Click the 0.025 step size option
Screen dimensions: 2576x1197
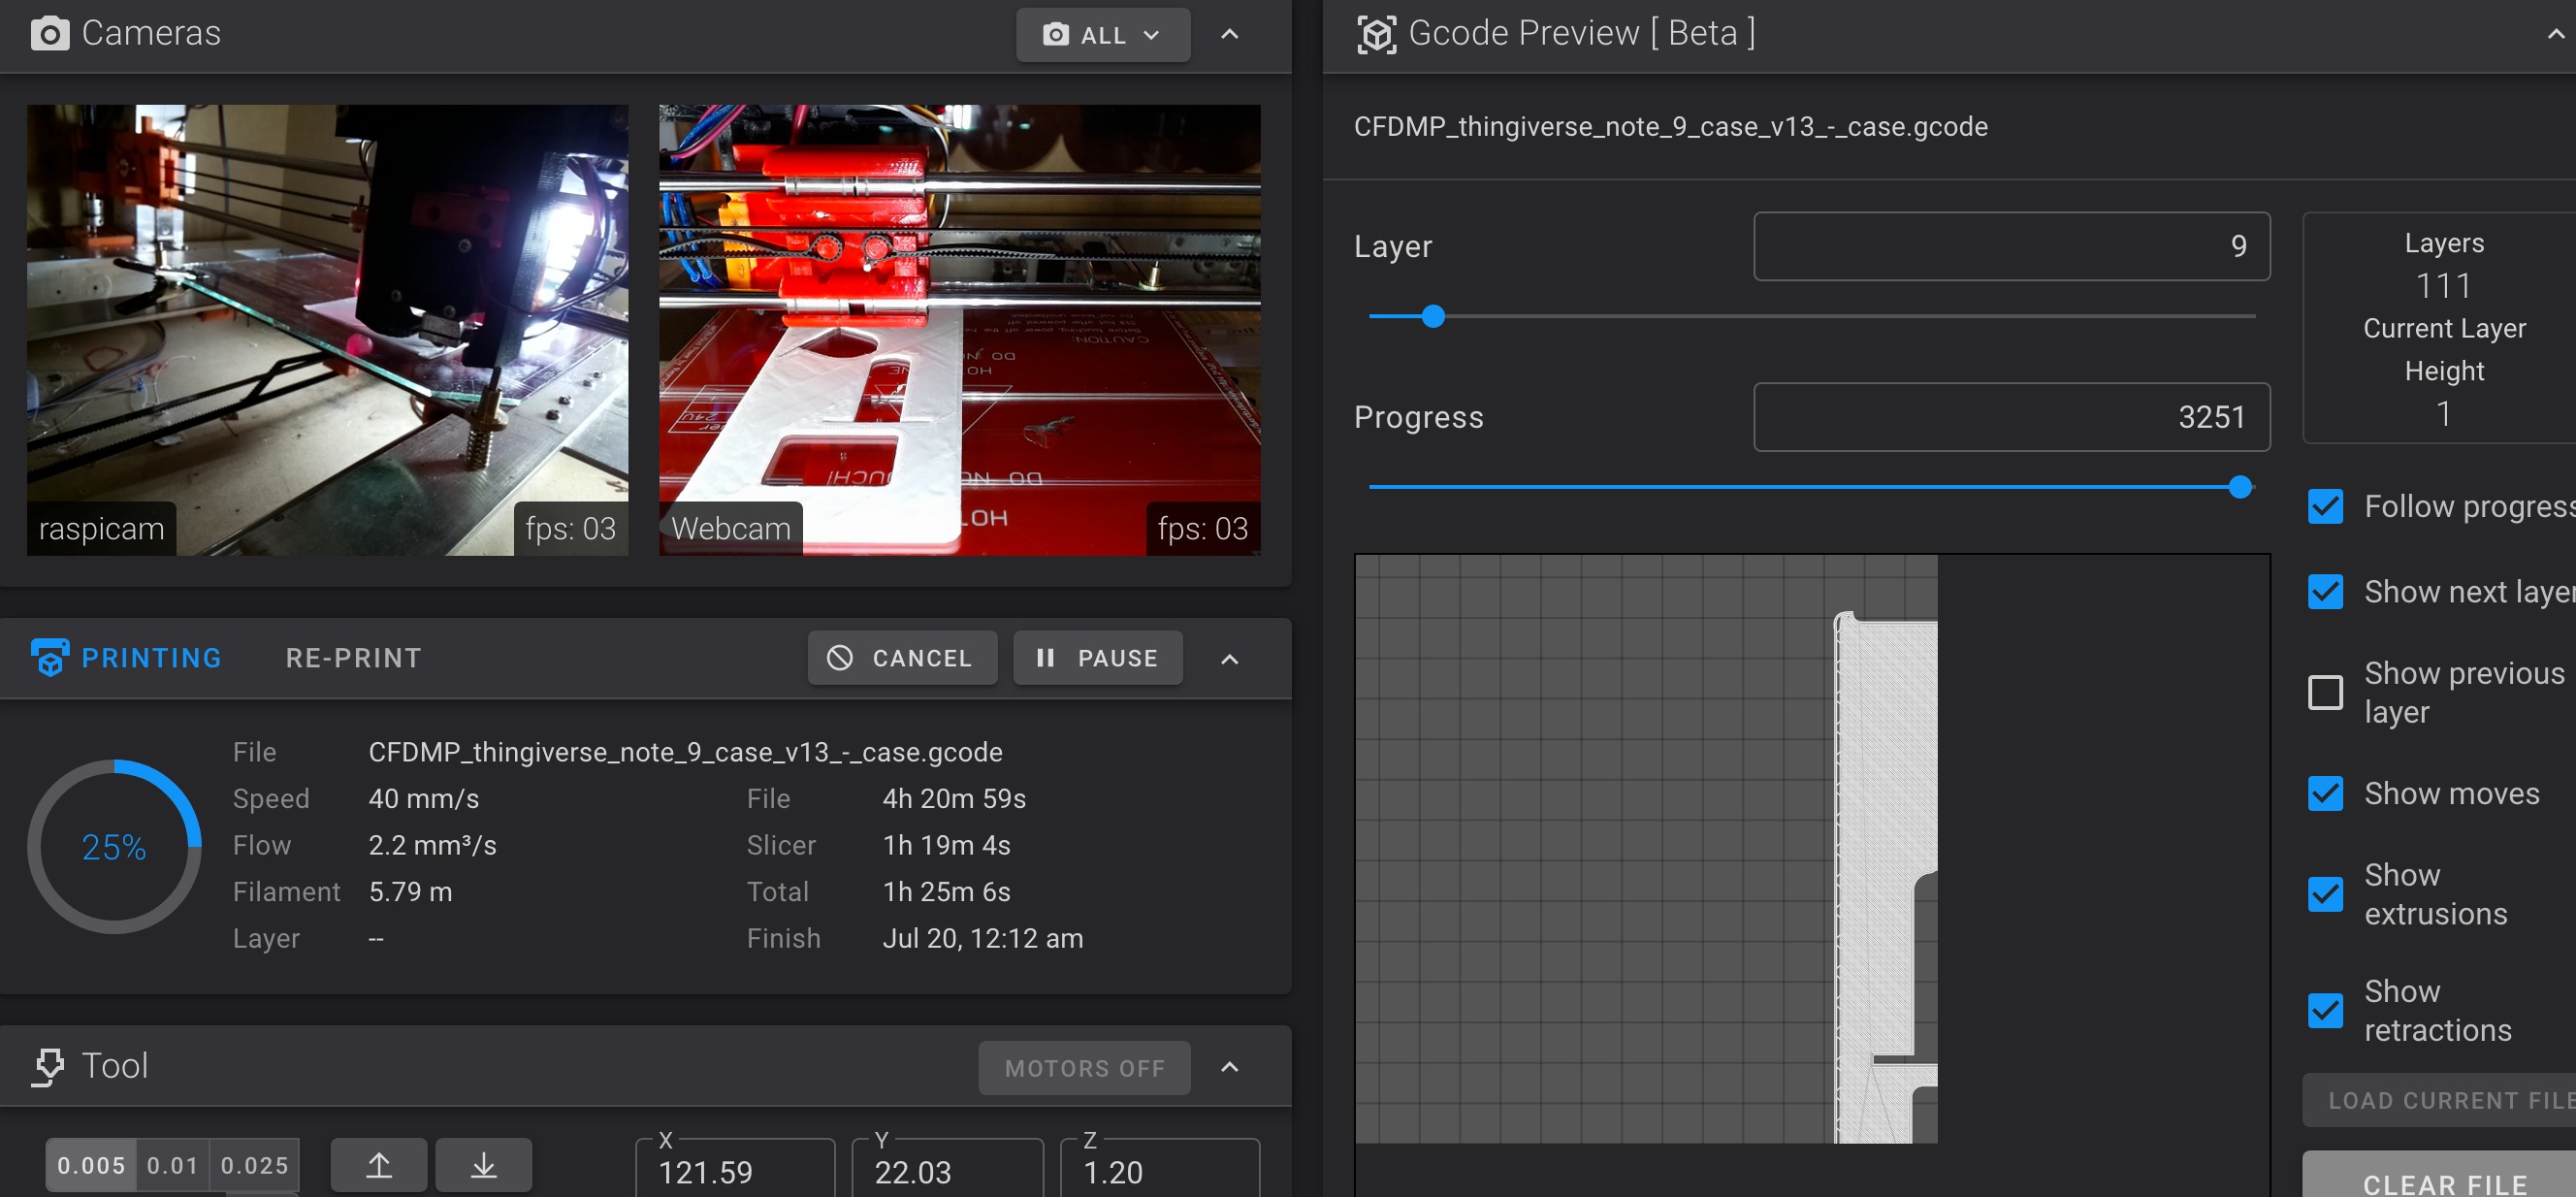(x=254, y=1164)
